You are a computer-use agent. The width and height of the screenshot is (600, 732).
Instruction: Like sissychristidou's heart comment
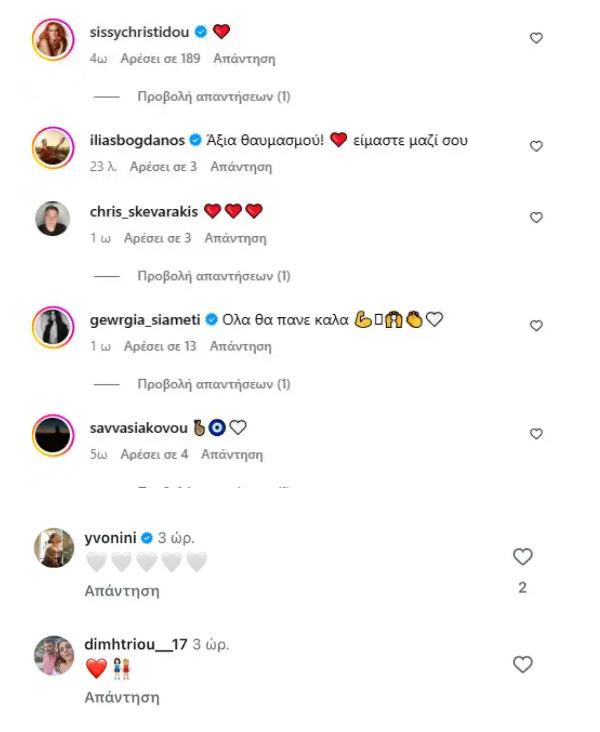(x=536, y=38)
